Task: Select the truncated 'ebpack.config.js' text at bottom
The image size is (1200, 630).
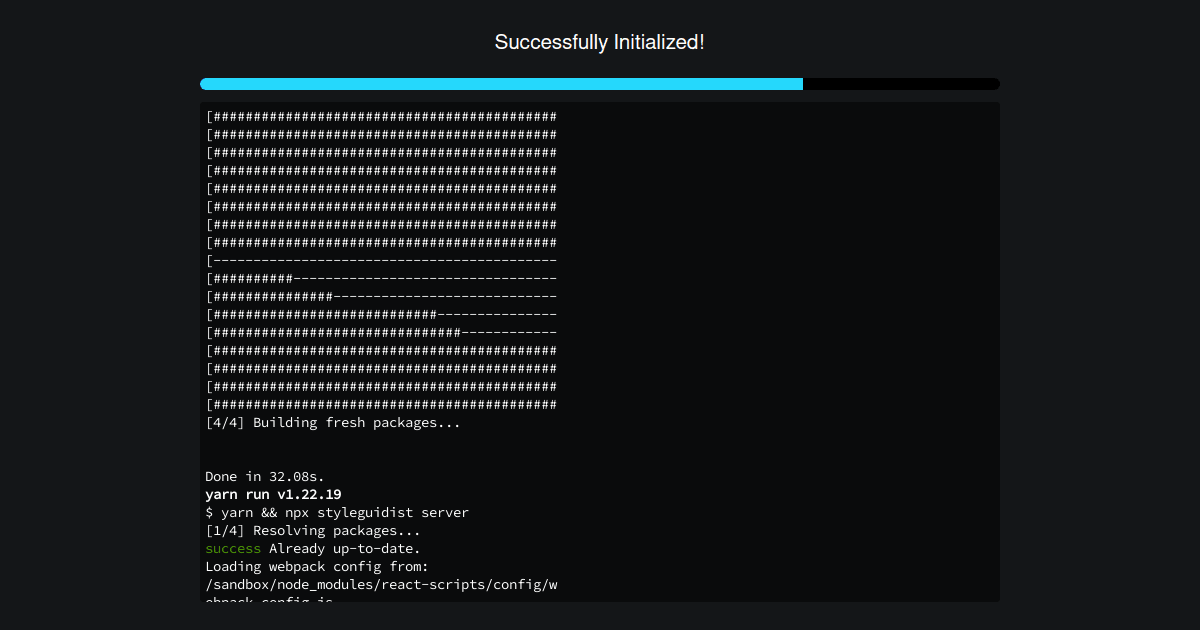Action: 265,600
